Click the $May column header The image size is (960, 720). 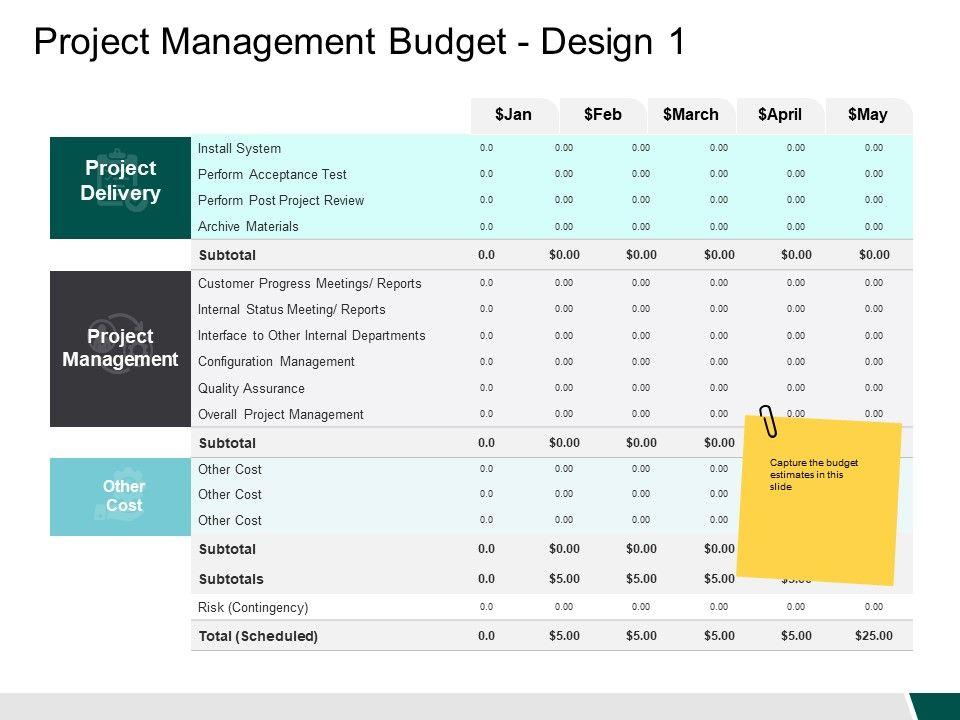coord(868,115)
